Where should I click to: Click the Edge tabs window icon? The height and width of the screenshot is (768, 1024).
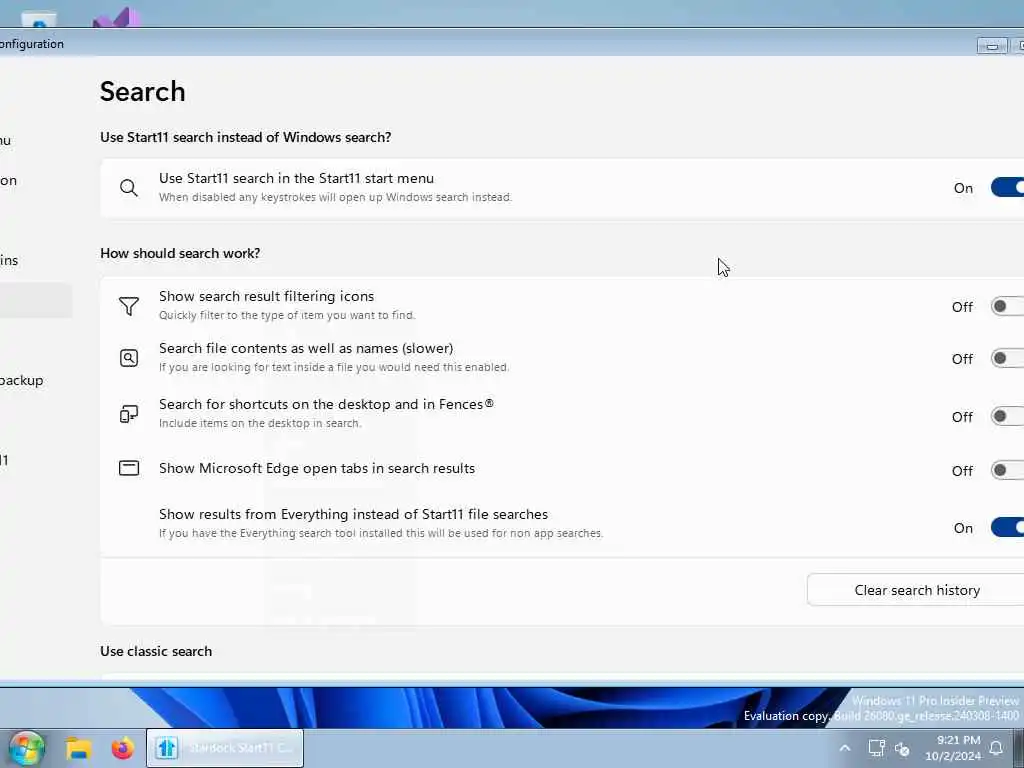tap(129, 468)
